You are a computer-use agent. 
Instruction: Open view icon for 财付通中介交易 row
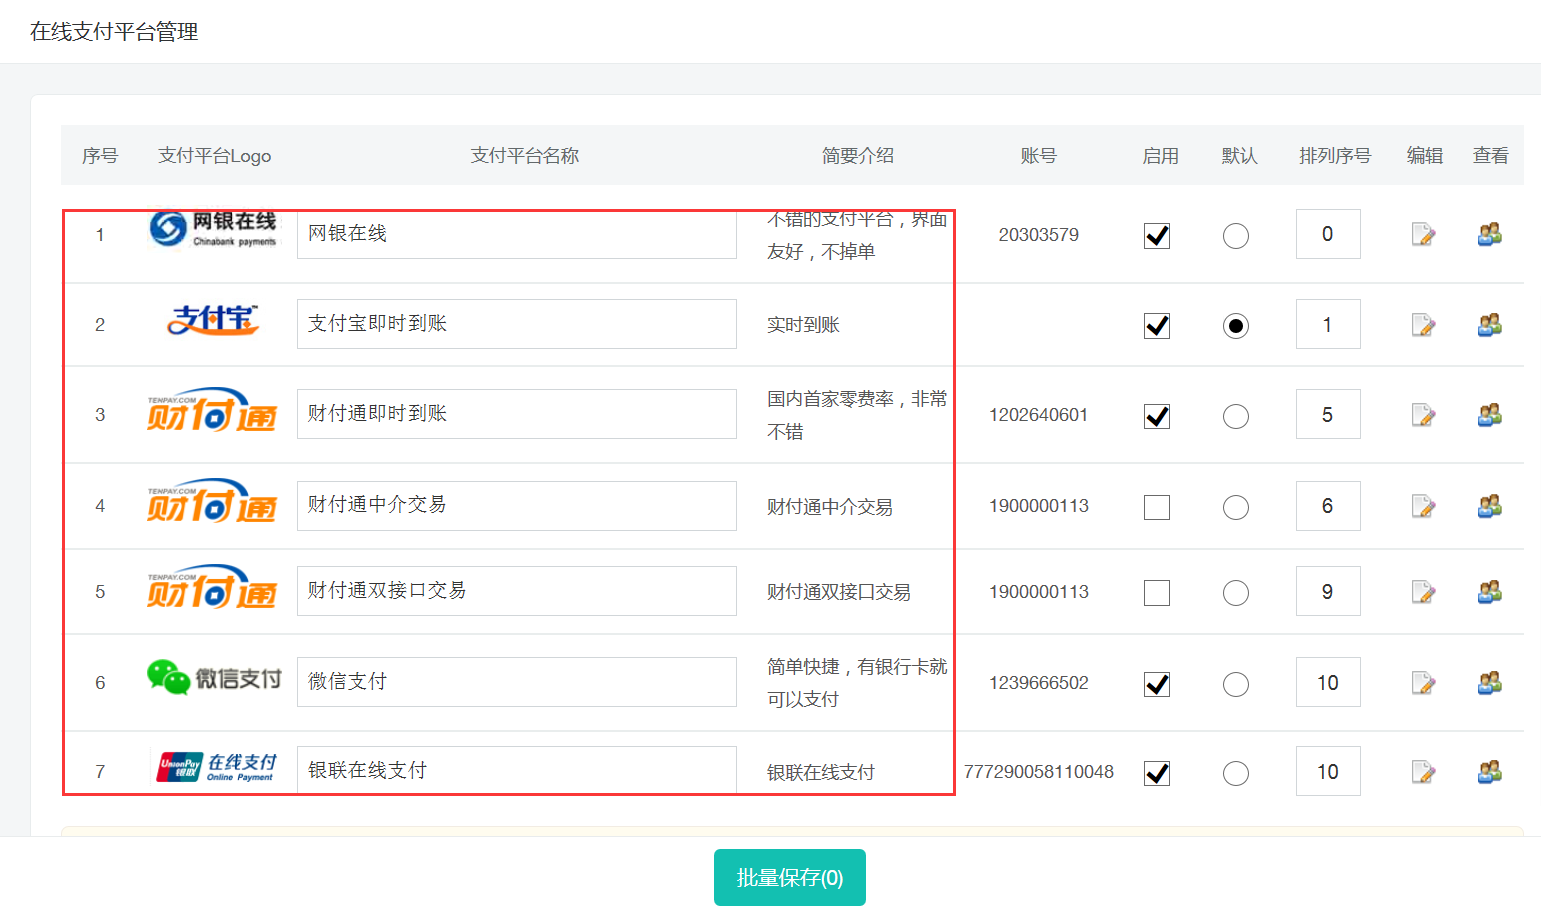[1489, 506]
